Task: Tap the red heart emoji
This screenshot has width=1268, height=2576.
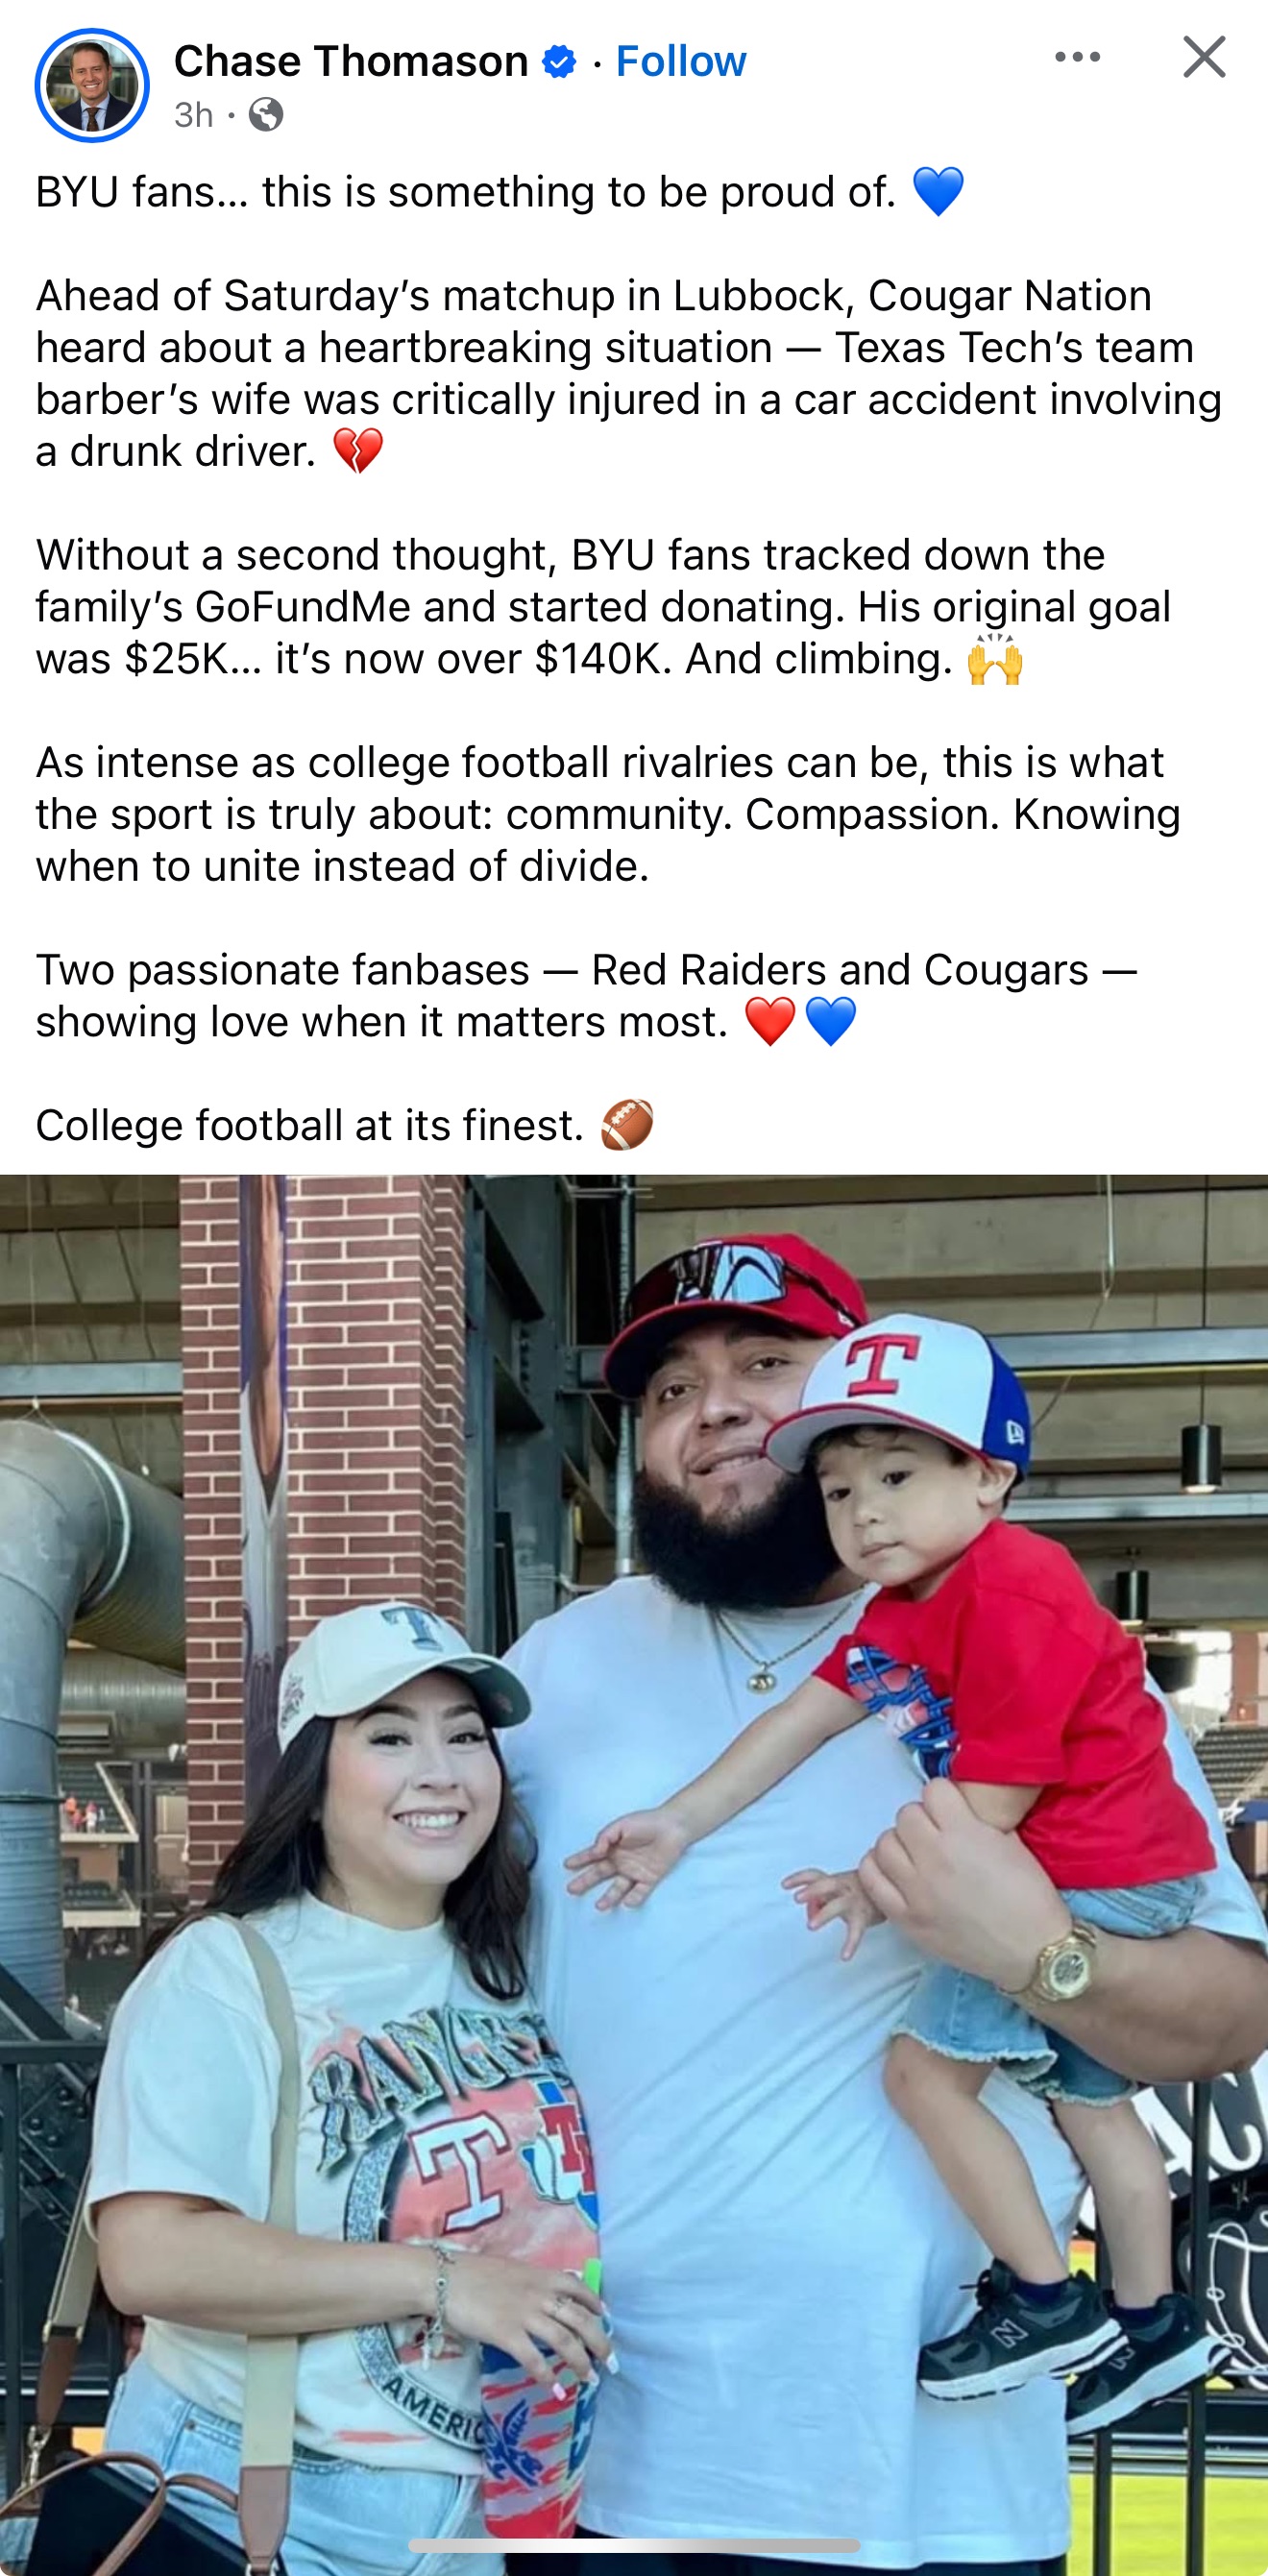Action: [770, 1022]
